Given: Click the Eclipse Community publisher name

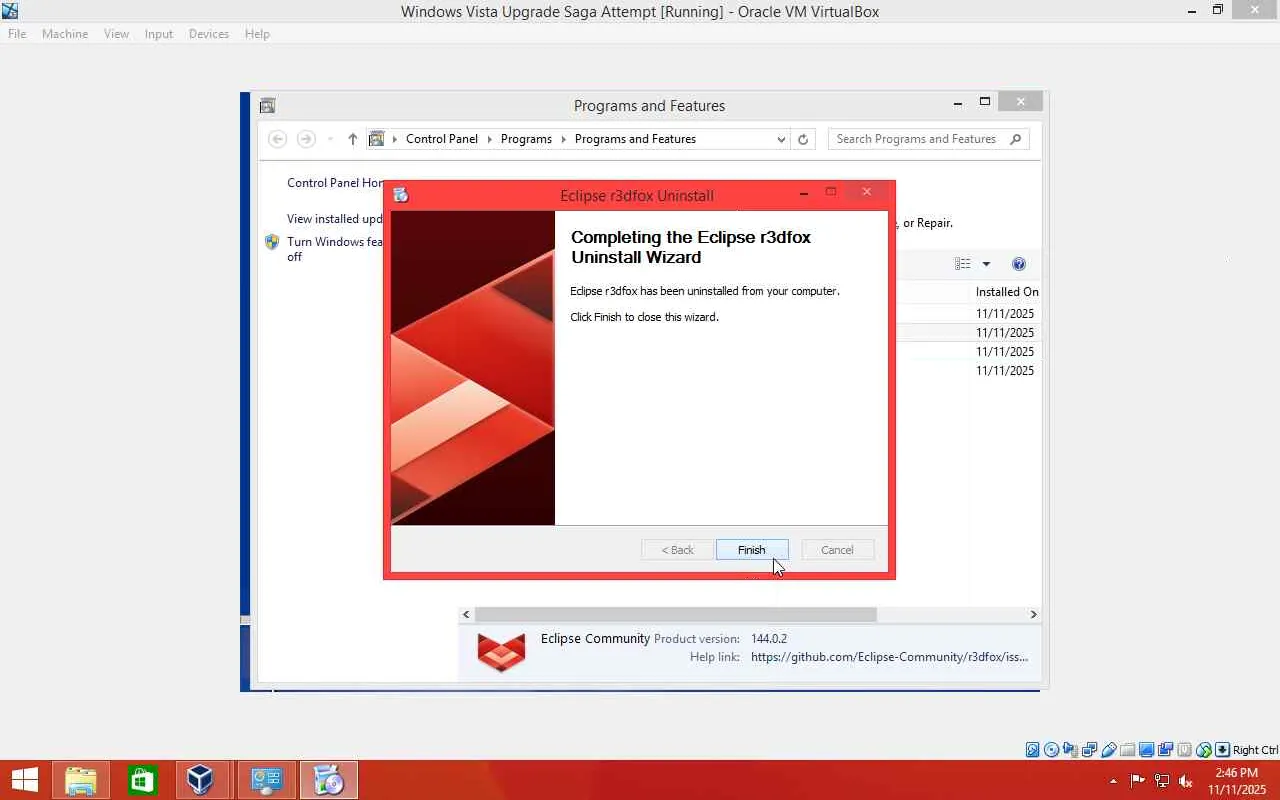Looking at the screenshot, I should pyautogui.click(x=595, y=639).
